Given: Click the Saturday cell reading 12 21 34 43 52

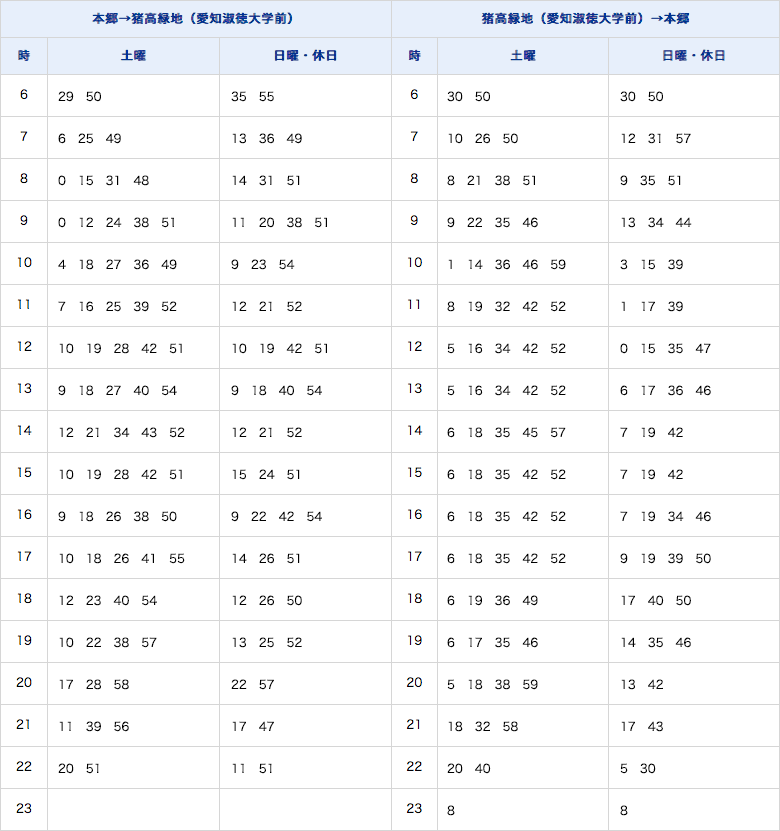Looking at the screenshot, I should (133, 433).
